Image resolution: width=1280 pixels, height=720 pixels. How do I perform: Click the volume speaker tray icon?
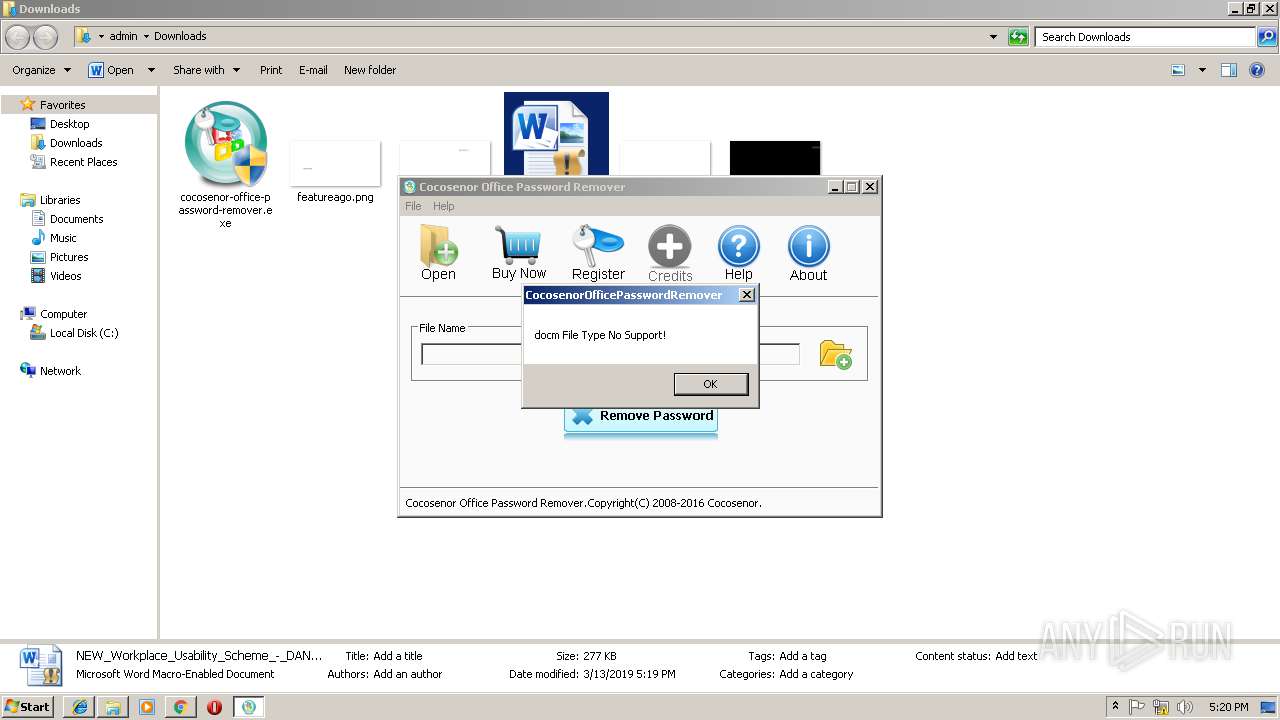(x=1184, y=707)
